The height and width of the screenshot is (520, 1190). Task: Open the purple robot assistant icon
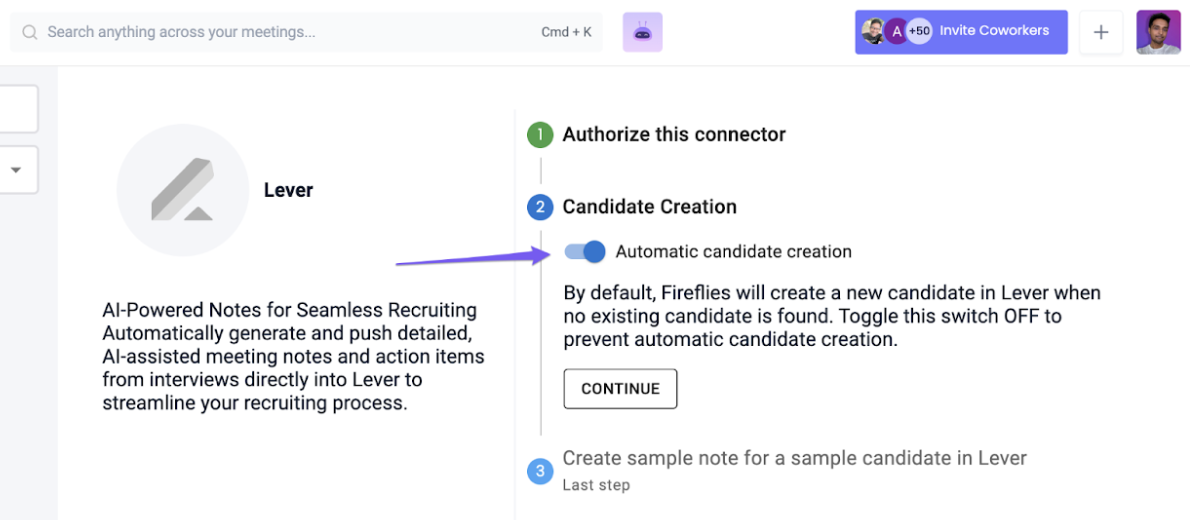click(x=643, y=33)
